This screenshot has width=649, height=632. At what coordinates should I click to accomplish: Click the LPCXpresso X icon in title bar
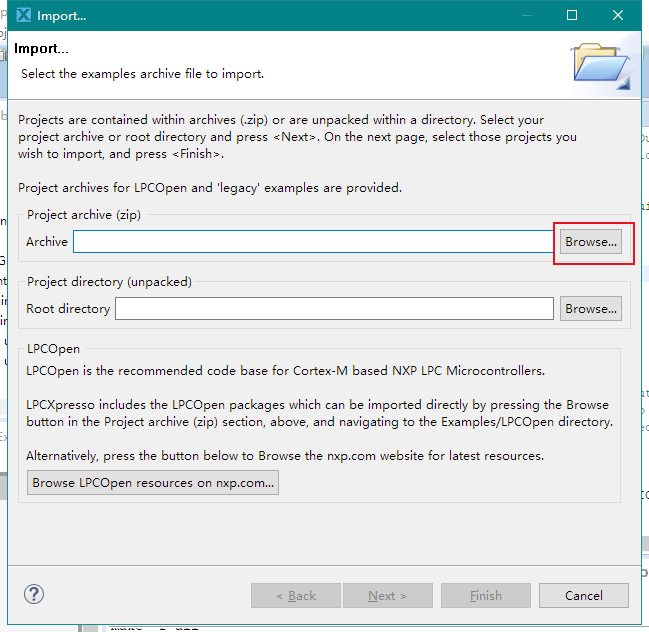tap(24, 15)
